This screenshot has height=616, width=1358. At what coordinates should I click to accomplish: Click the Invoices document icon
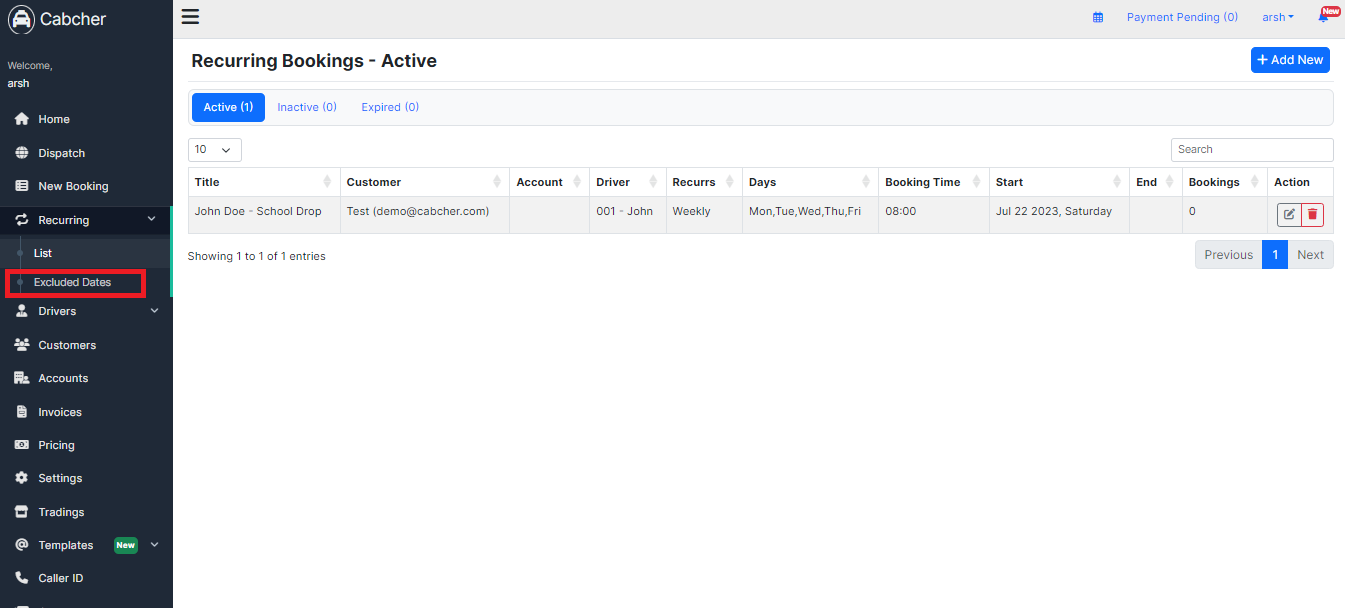tap(21, 412)
